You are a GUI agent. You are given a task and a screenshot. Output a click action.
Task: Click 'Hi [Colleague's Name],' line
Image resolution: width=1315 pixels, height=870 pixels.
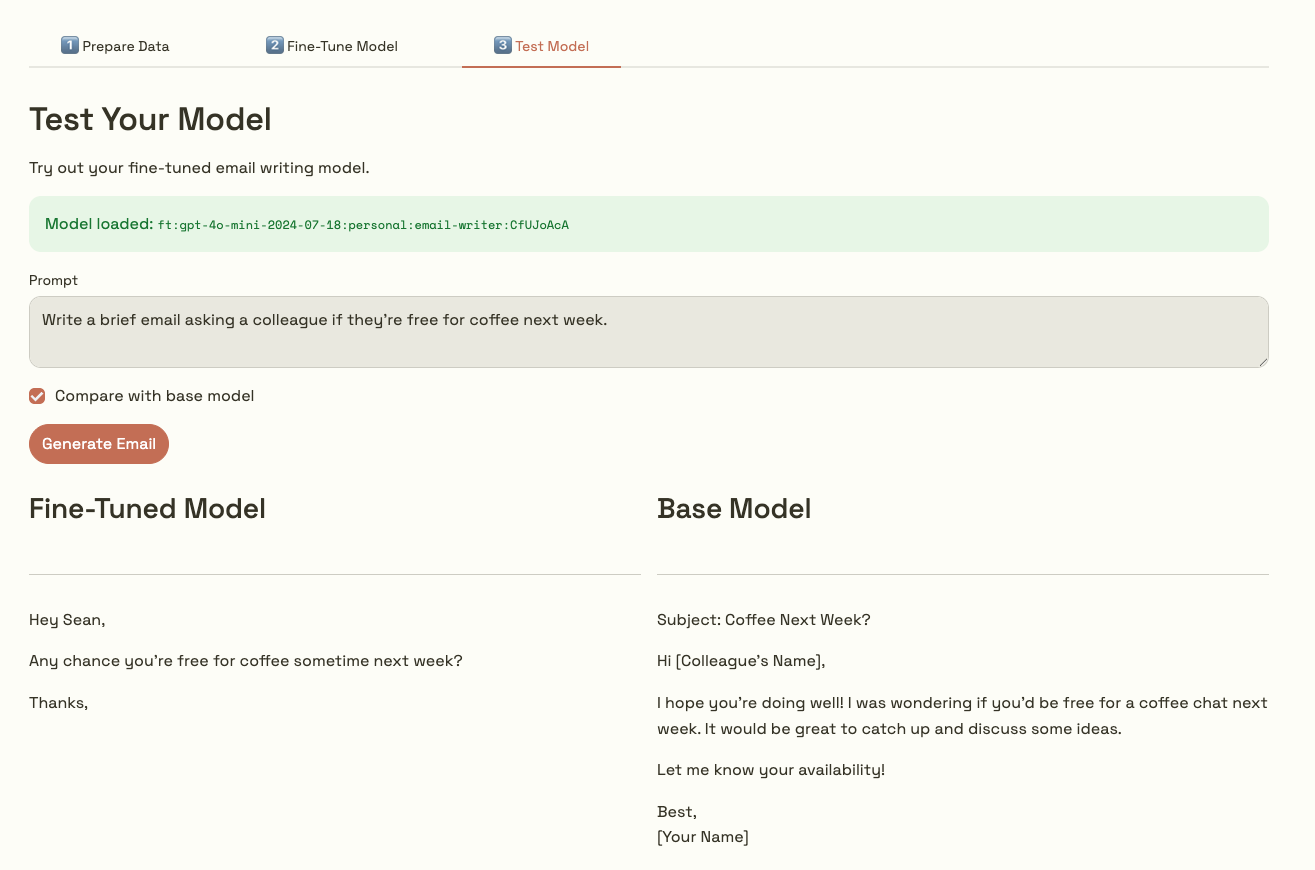741,661
